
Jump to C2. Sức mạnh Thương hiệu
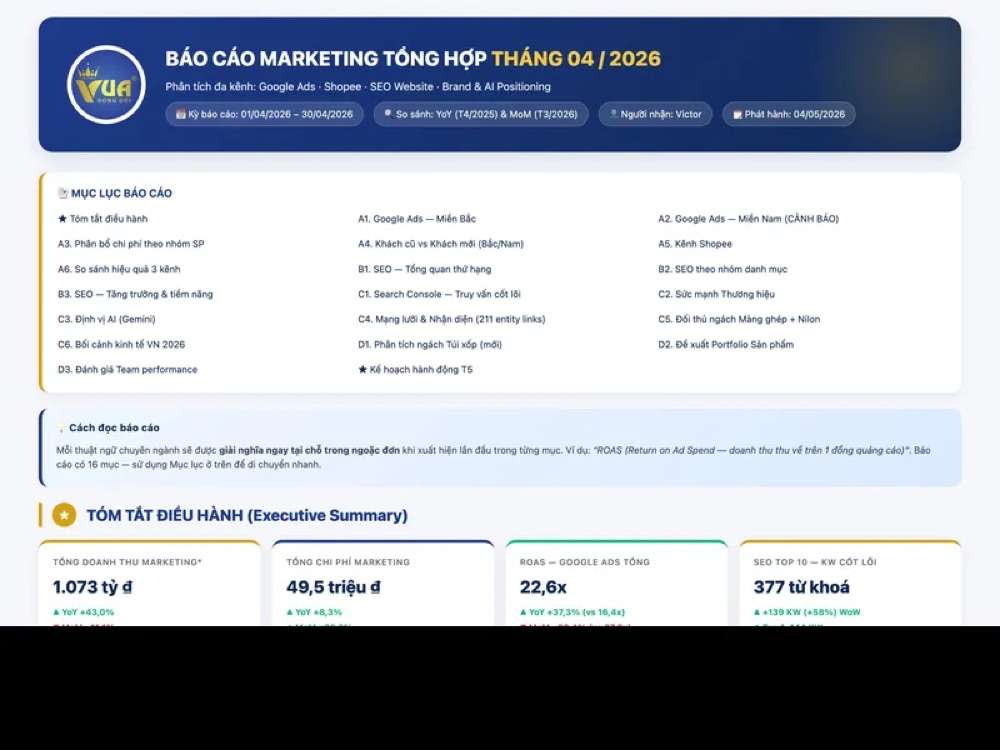(x=716, y=294)
